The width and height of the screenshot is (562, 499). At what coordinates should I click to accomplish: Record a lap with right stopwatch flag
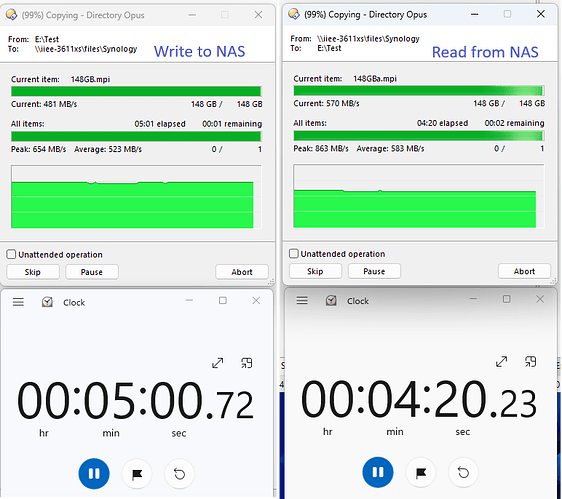(x=420, y=472)
